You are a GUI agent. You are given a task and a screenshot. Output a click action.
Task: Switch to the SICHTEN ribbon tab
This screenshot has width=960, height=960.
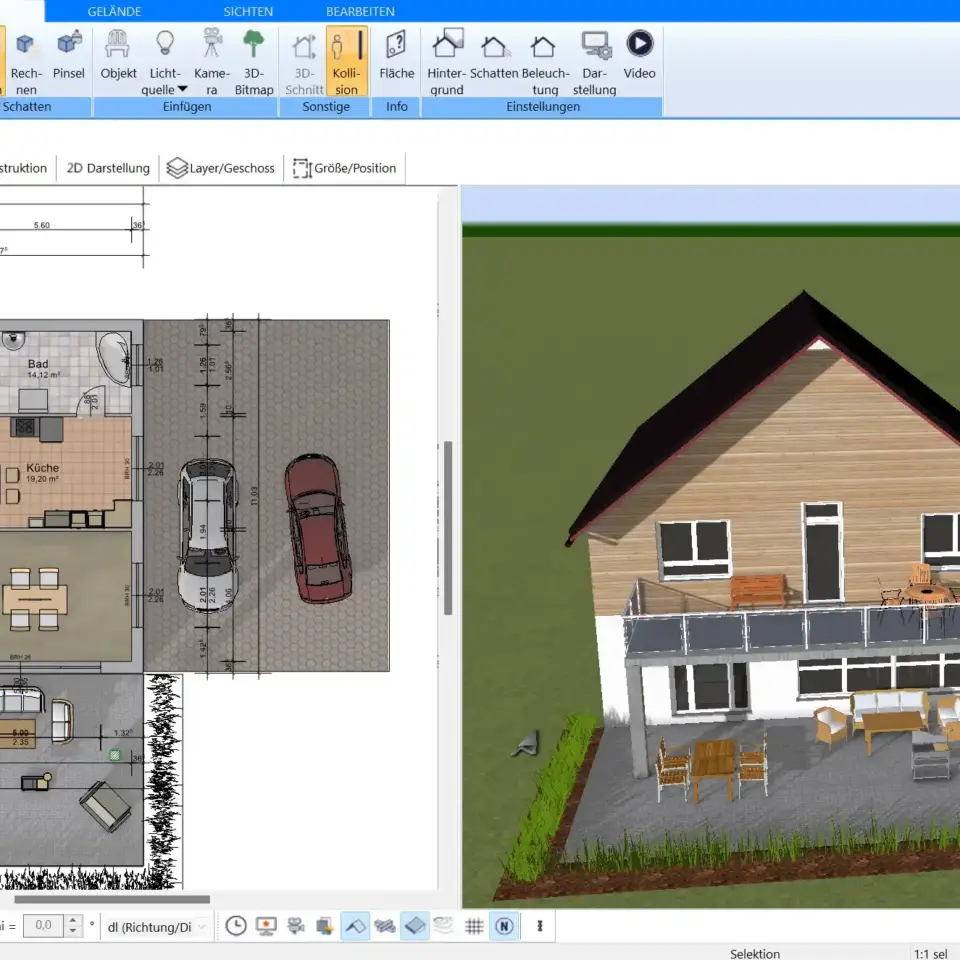click(x=248, y=12)
